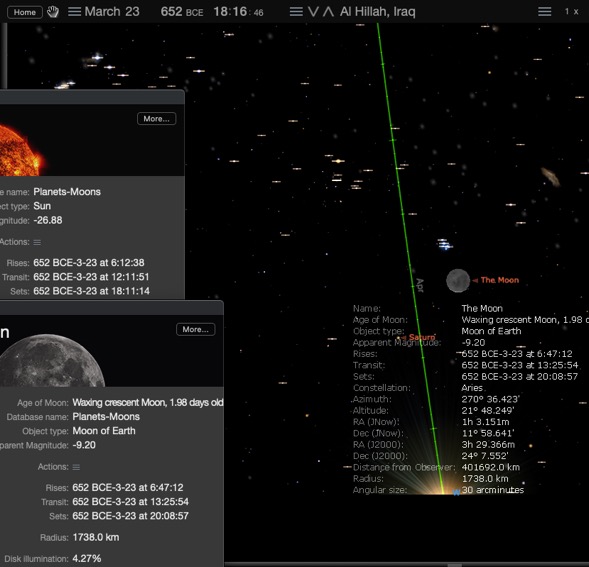The height and width of the screenshot is (567, 589).
Task: Open the time rate hamburger menu
Action: [544, 12]
